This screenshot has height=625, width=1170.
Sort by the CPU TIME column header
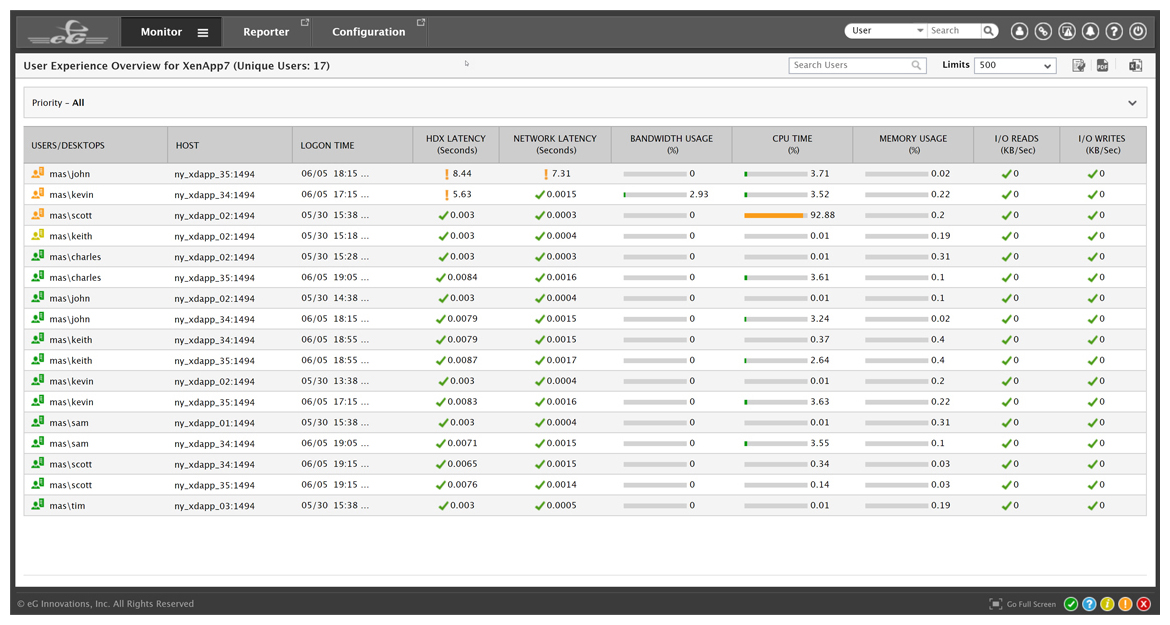[x=792, y=145]
